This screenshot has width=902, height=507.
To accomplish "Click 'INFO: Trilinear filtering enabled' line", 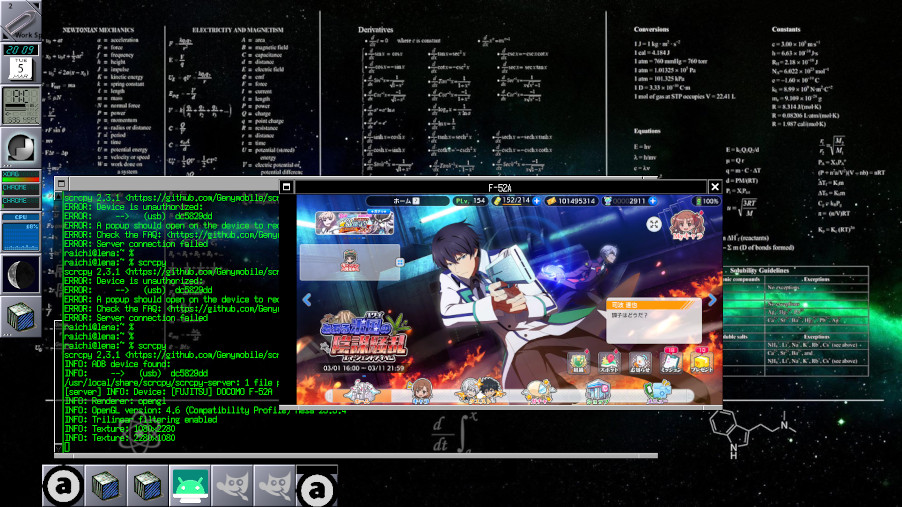I will [x=140, y=419].
